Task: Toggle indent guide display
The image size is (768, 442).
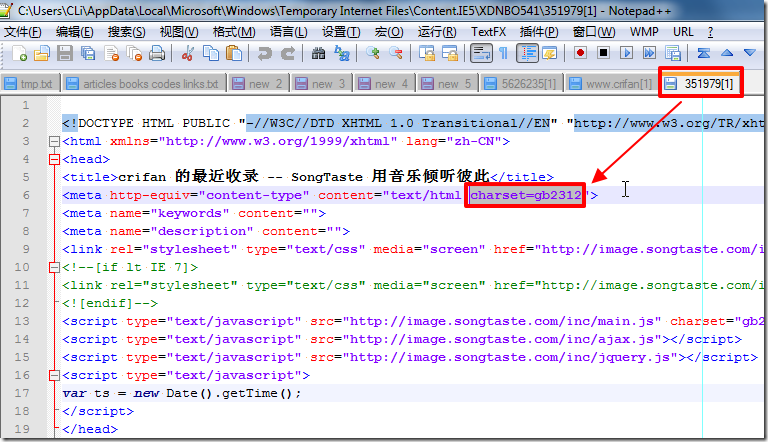Action: [x=528, y=53]
